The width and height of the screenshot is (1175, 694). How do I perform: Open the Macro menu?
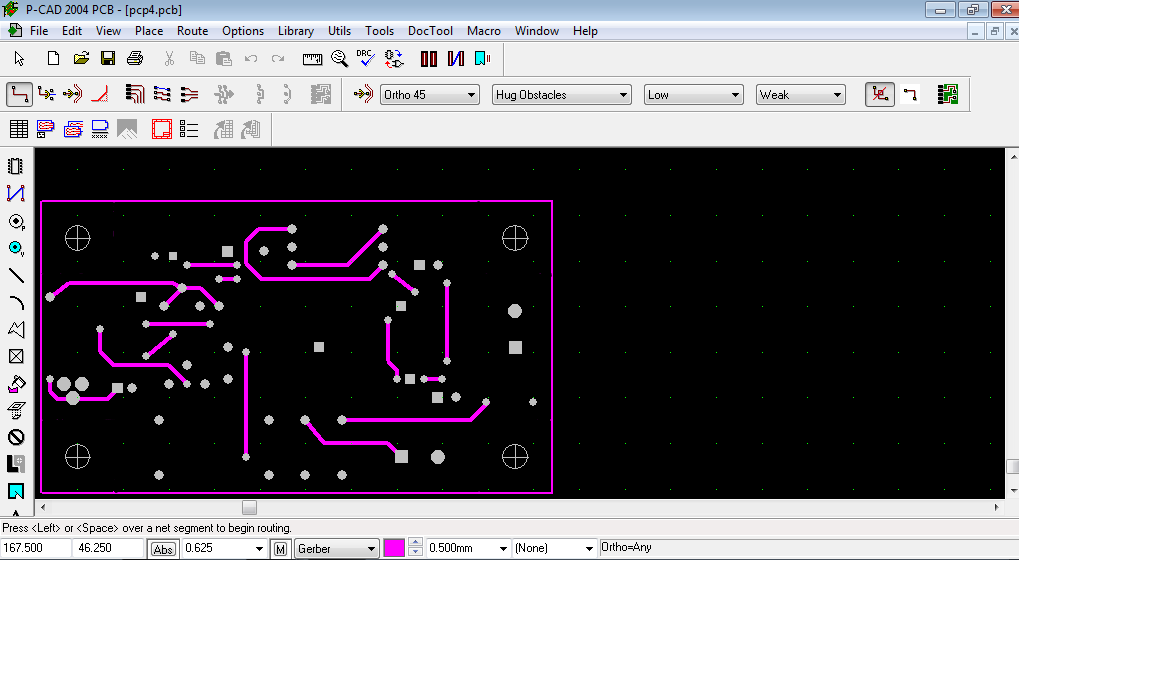pyautogui.click(x=483, y=31)
